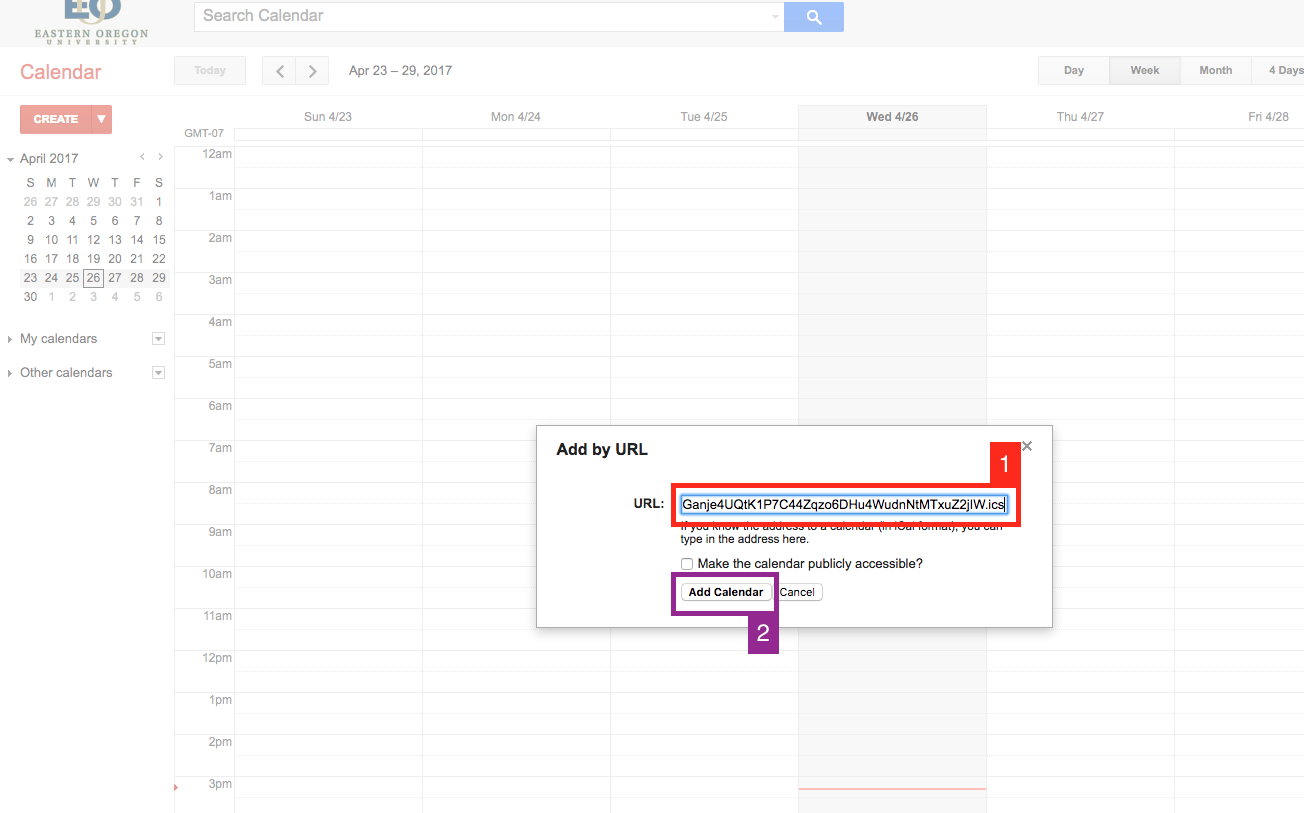Open the search options dropdown arrow
Image resolution: width=1304 pixels, height=813 pixels.
775,17
